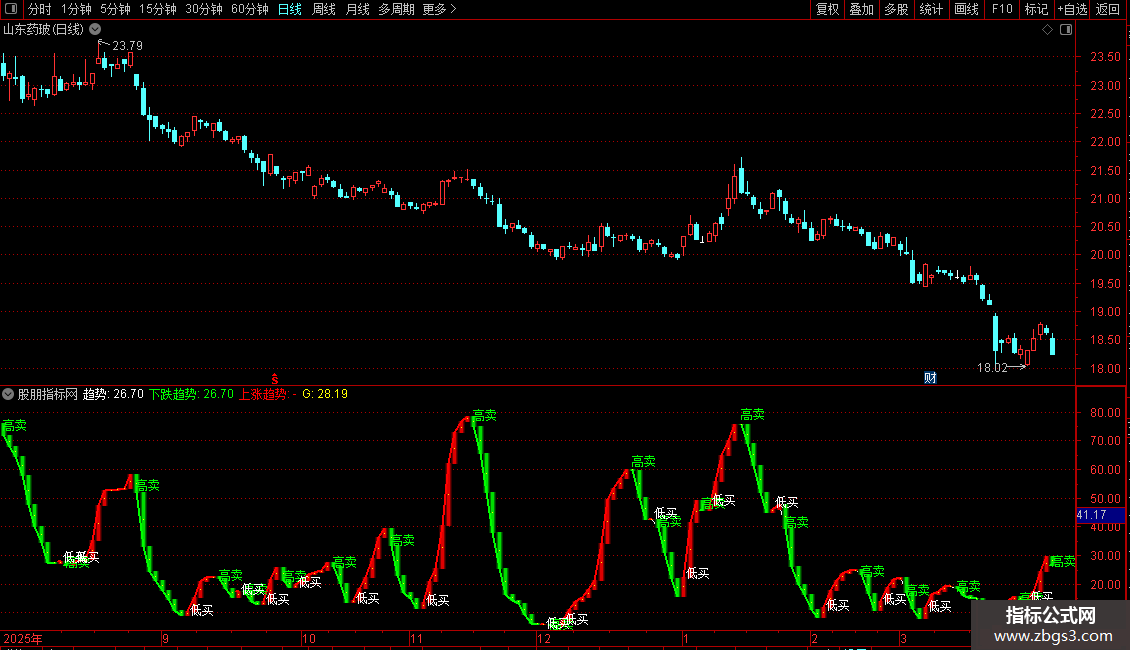Open the 统计 statistics tool
The height and width of the screenshot is (650, 1130).
point(931,9)
